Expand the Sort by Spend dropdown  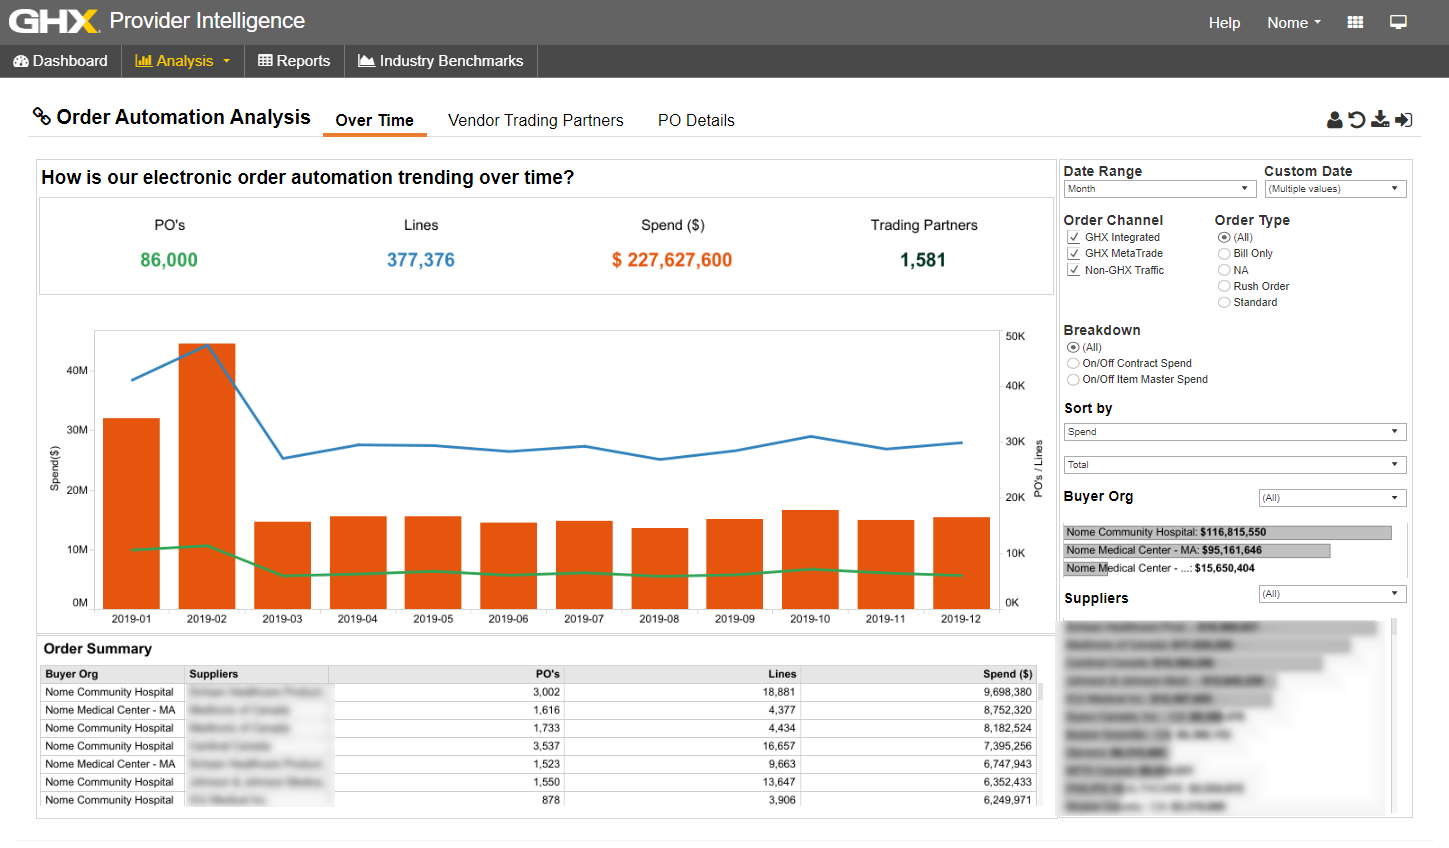click(x=1234, y=432)
